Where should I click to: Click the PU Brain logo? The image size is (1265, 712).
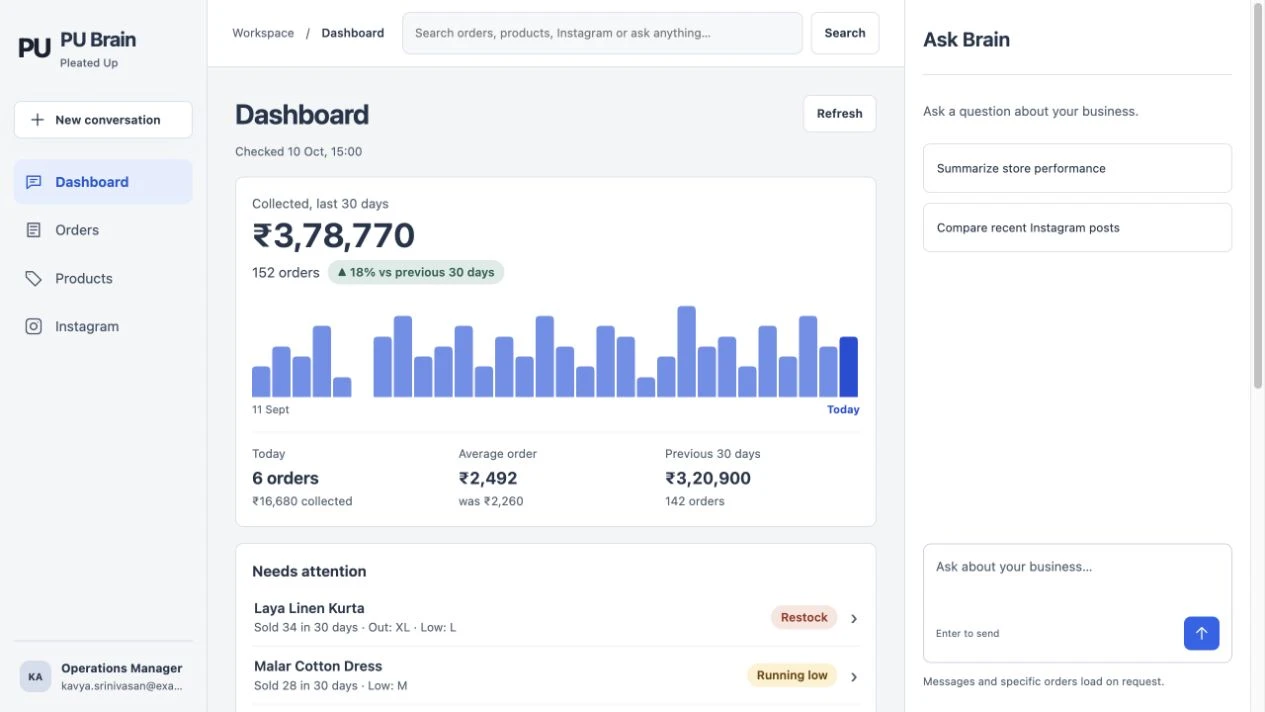(35, 48)
